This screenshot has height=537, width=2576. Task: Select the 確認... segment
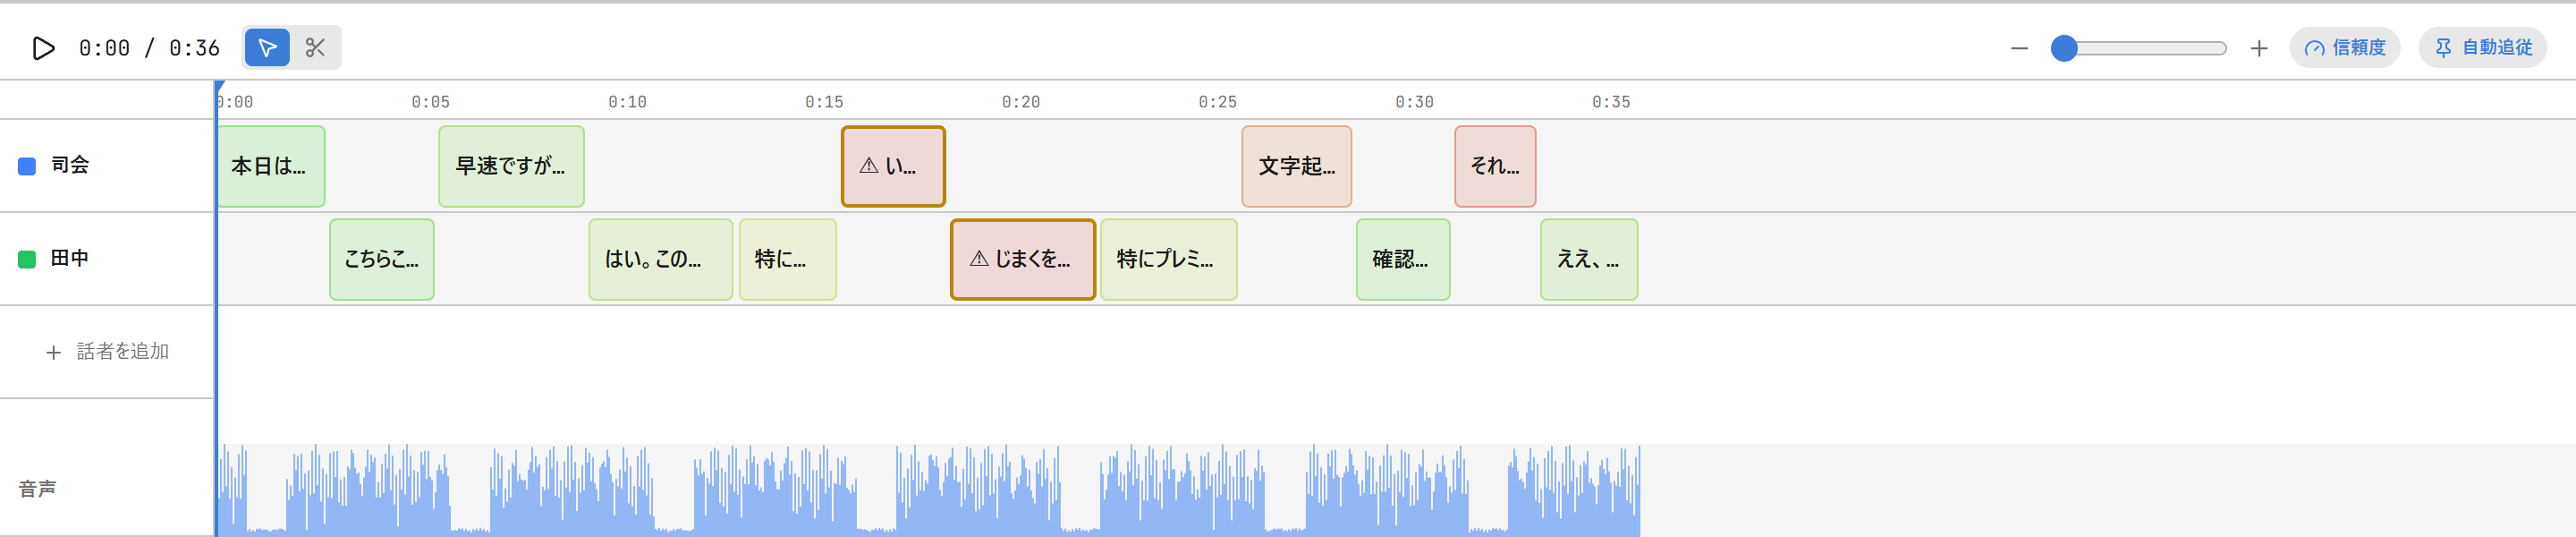1403,259
